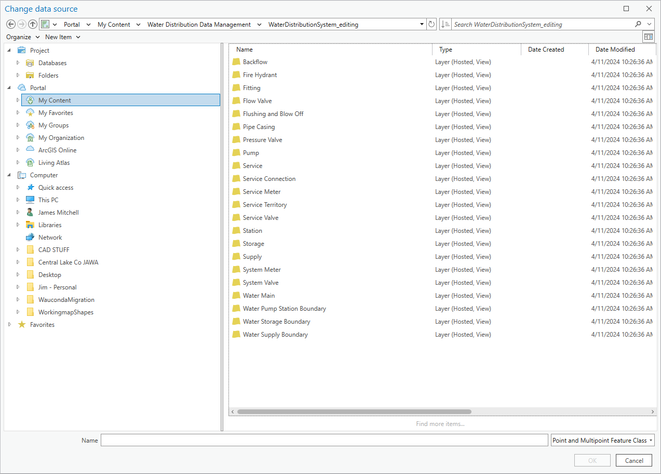The width and height of the screenshot is (661, 474).
Task: Select the Service Territory layer
Action: 265,205
